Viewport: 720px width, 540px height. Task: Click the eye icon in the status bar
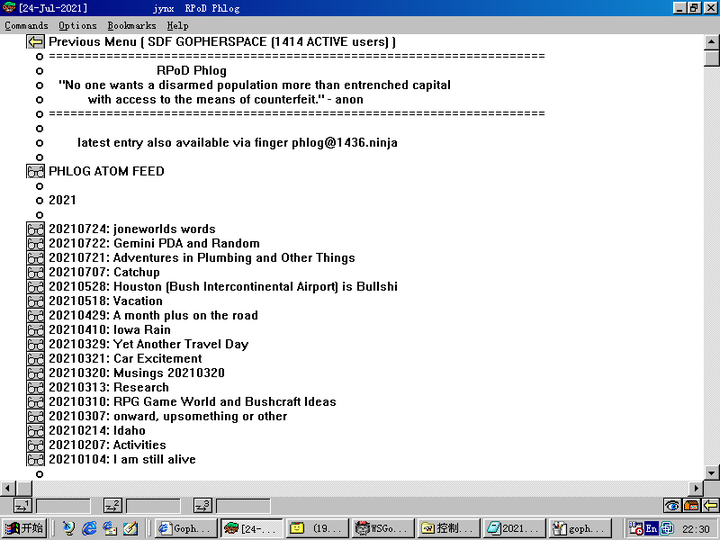coord(672,506)
